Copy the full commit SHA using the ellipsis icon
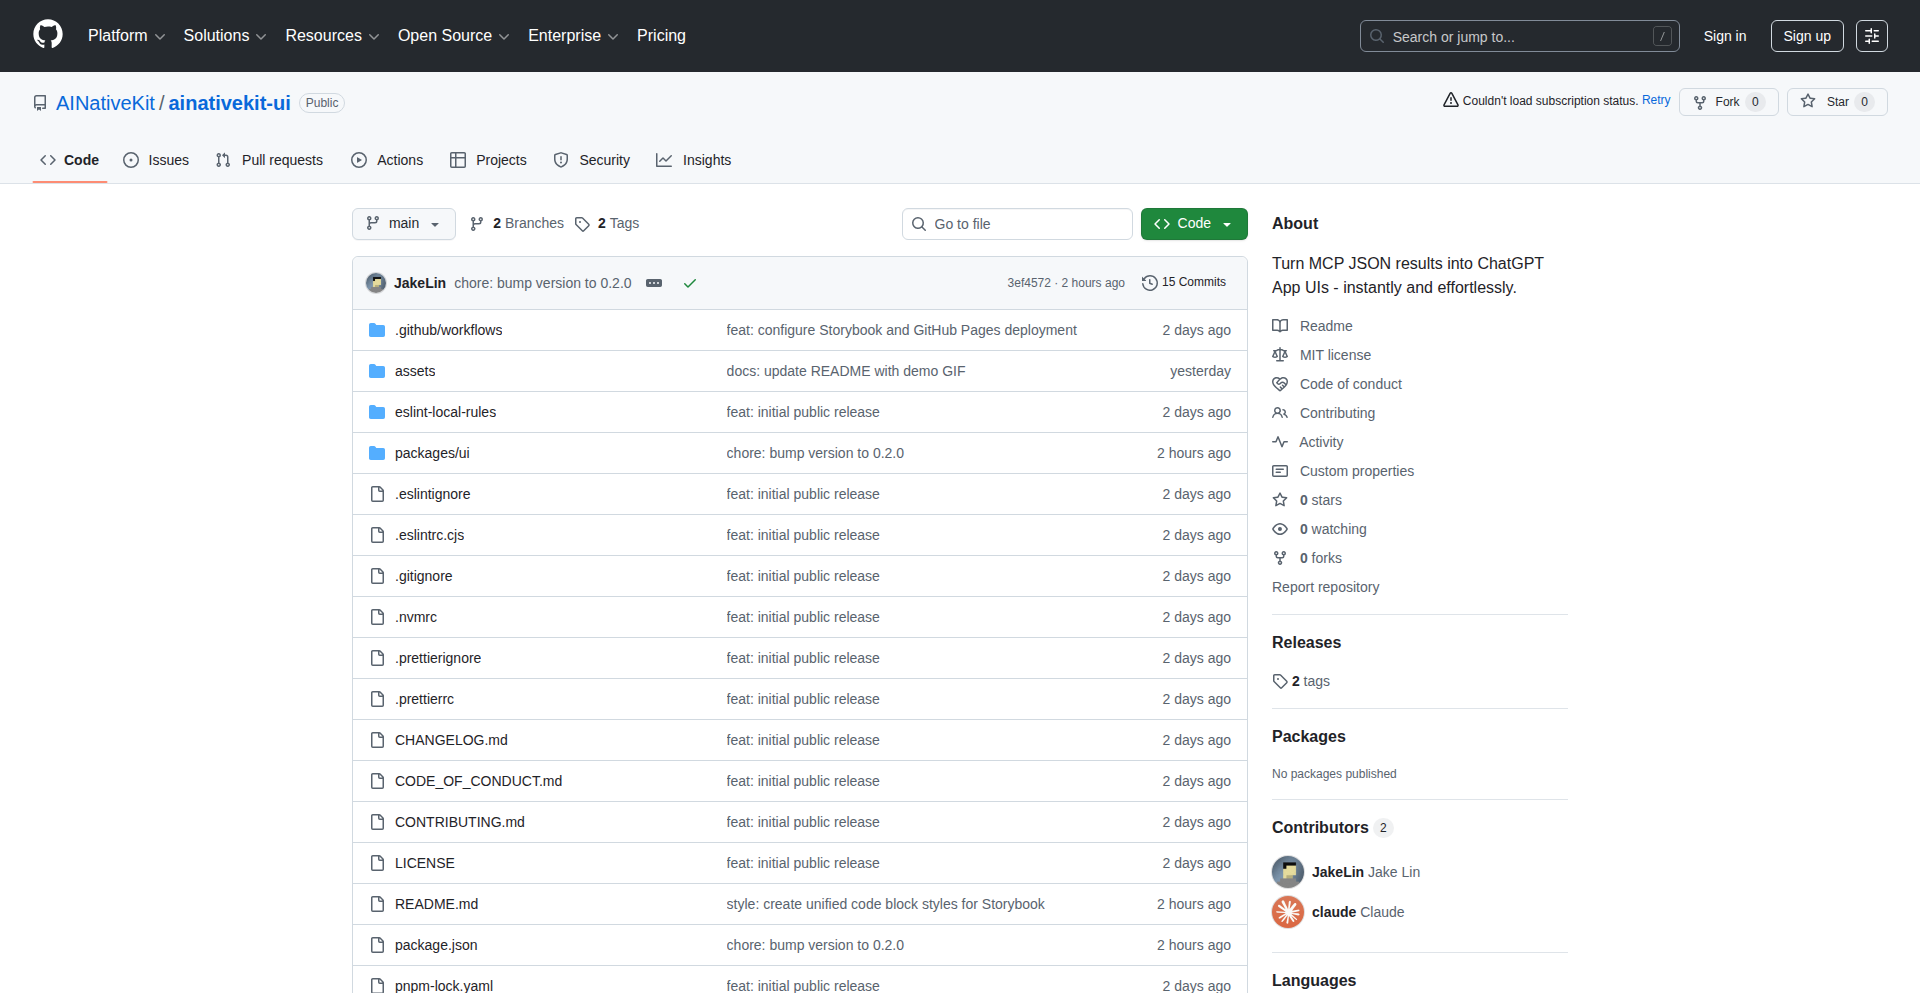 [x=654, y=283]
